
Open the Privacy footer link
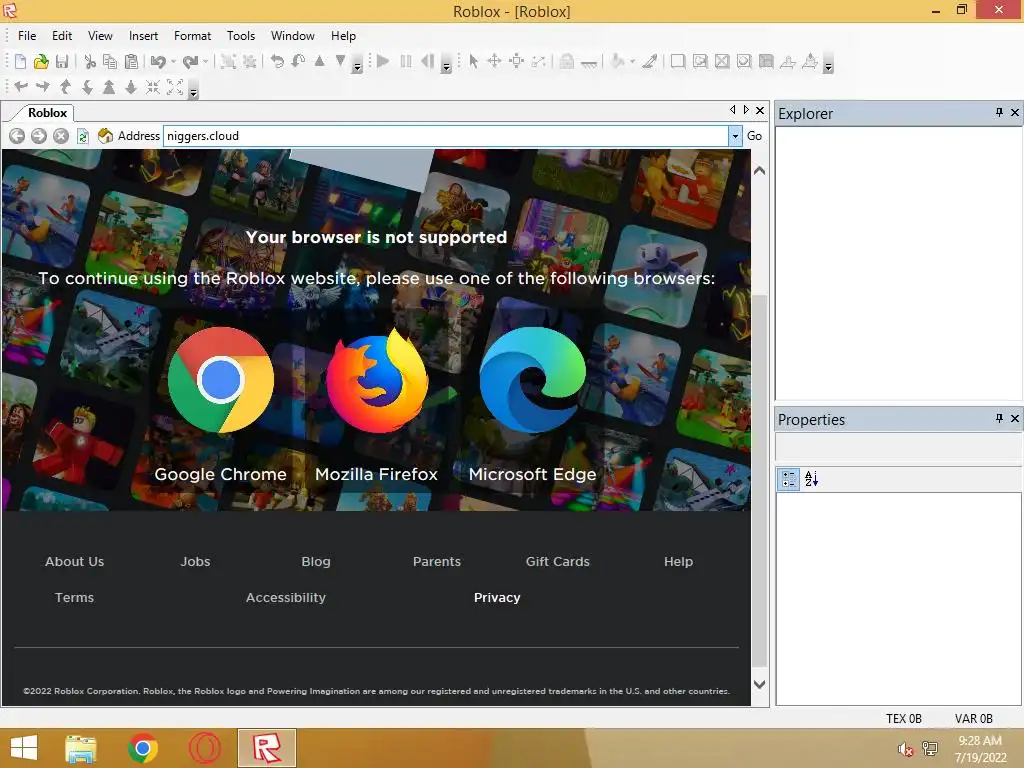tap(497, 598)
